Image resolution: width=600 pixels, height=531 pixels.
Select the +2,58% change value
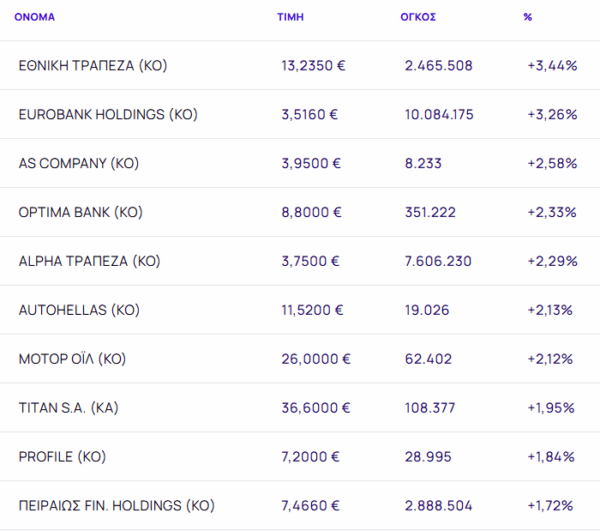[x=552, y=163]
